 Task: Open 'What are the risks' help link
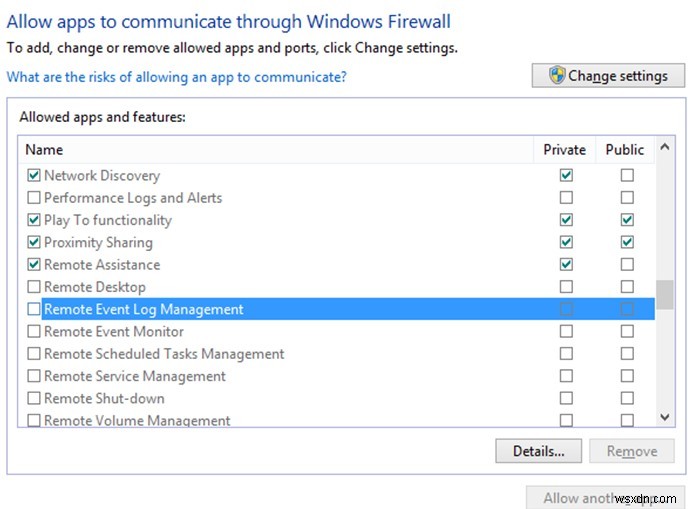click(x=176, y=77)
